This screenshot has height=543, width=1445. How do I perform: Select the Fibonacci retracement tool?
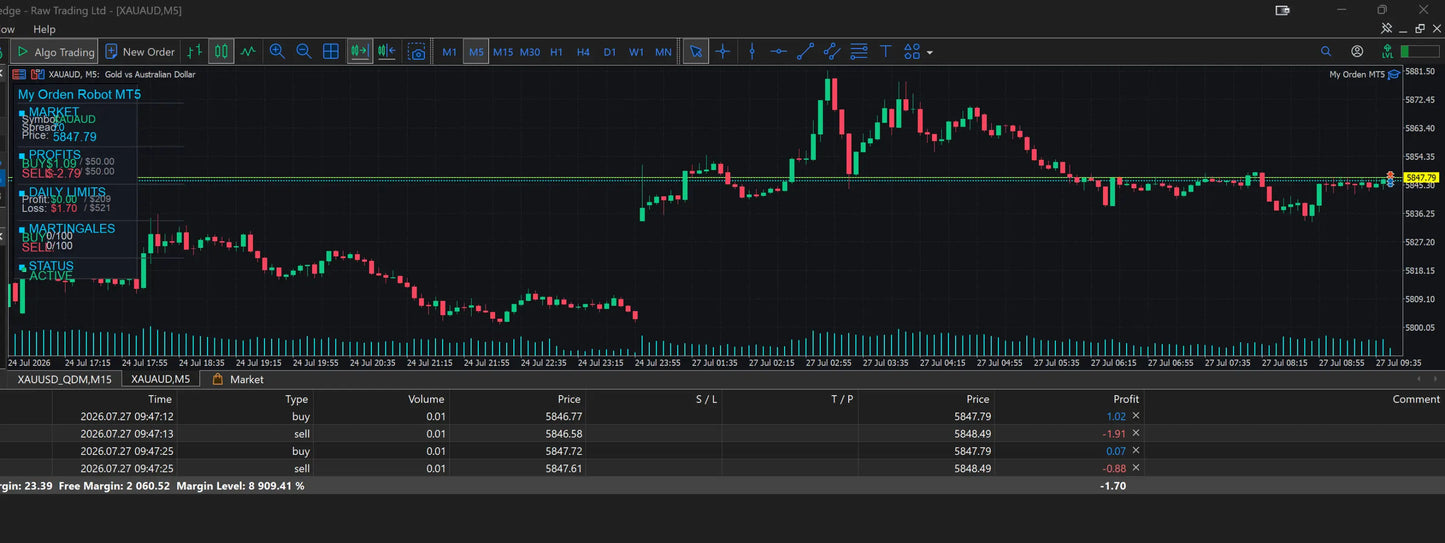click(x=858, y=52)
